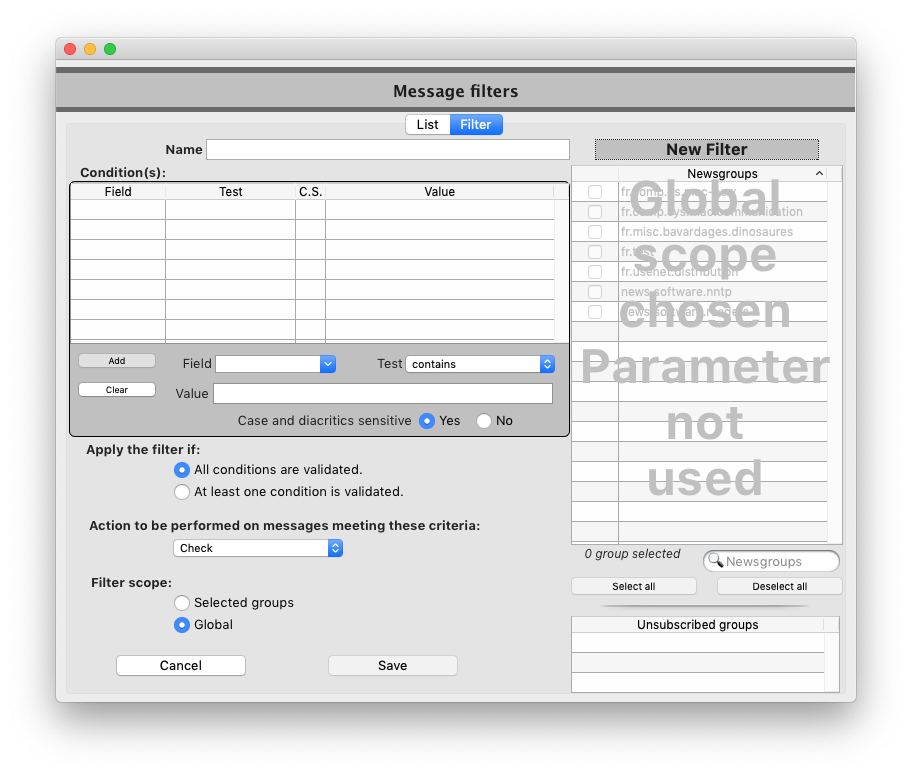Check the fr.usenet.distribution newsgroup
This screenshot has width=912, height=776.
[595, 271]
